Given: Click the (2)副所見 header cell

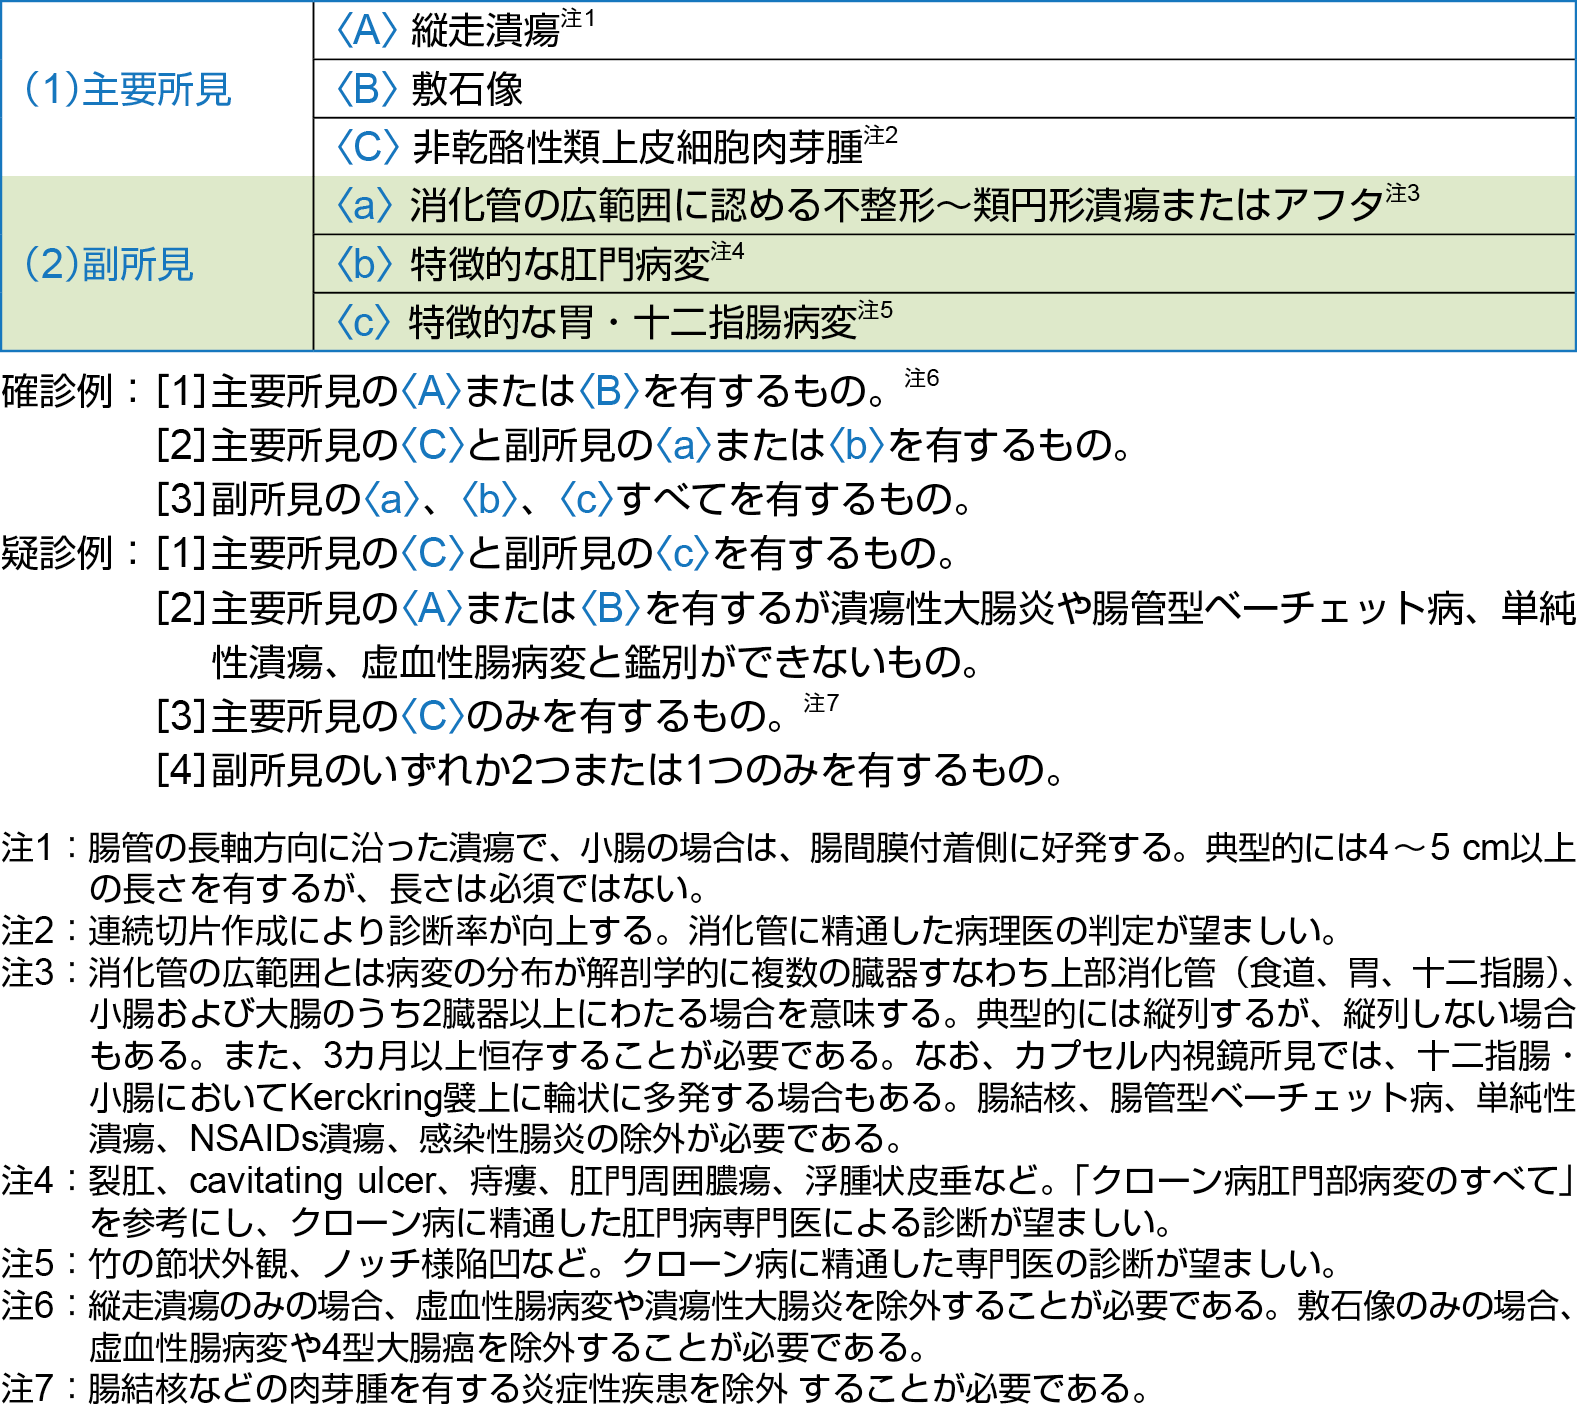Looking at the screenshot, I should [109, 265].
